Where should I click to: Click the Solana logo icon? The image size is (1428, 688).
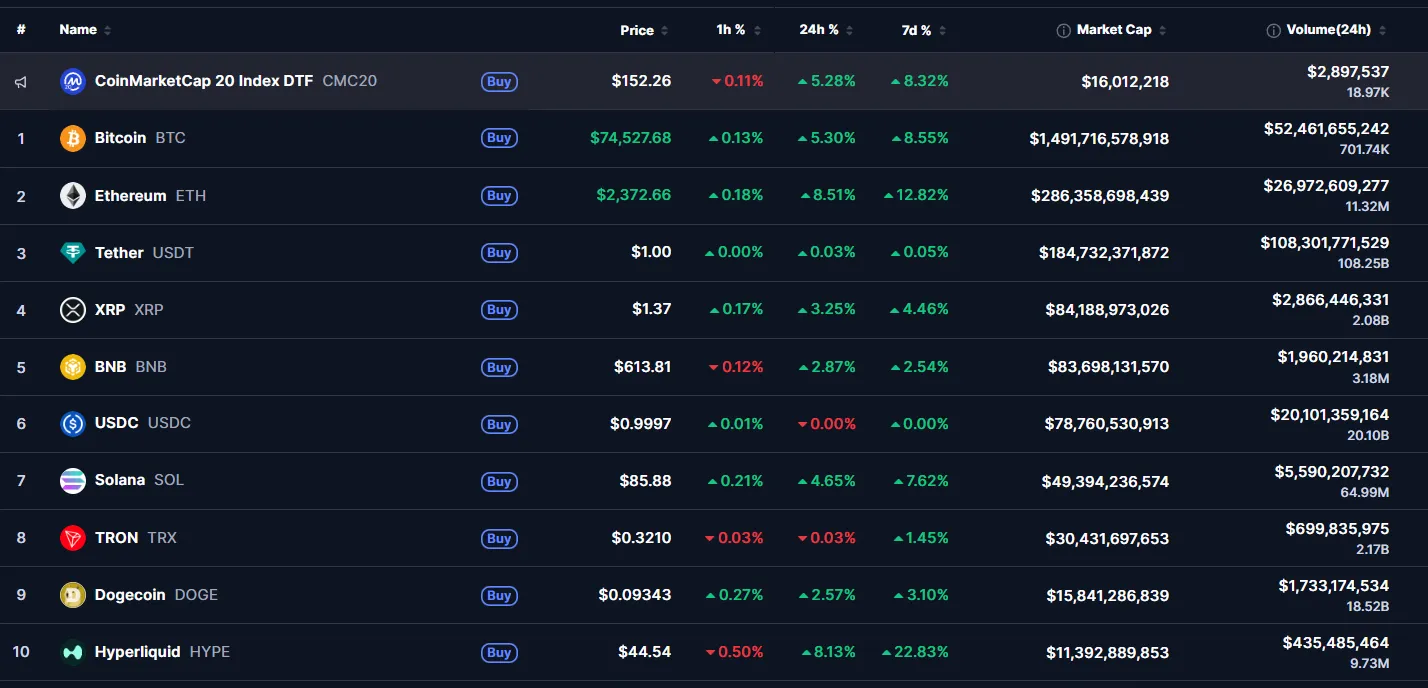73,481
